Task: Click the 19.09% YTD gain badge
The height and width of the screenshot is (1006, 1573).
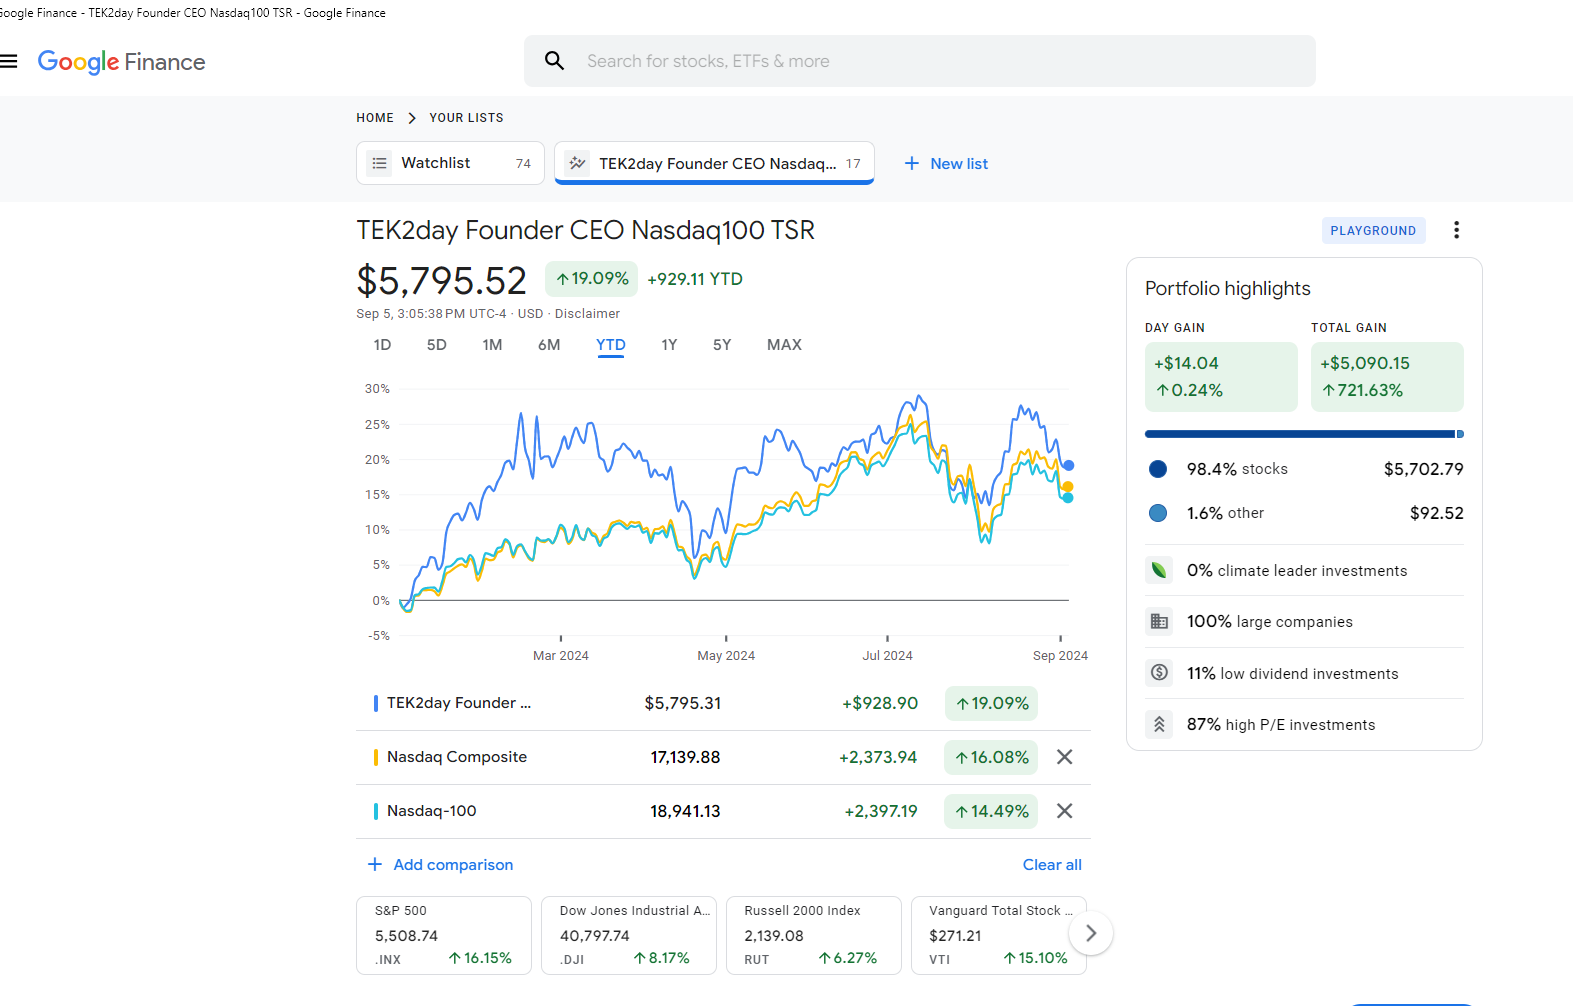Action: 592,279
